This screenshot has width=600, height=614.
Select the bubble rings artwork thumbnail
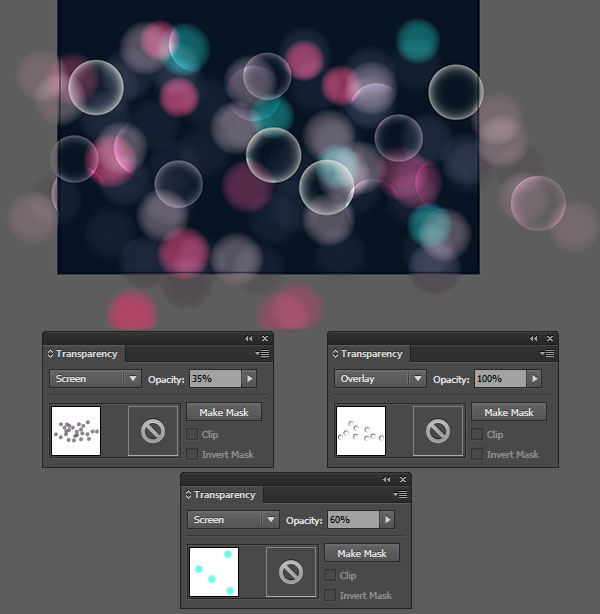pos(361,431)
